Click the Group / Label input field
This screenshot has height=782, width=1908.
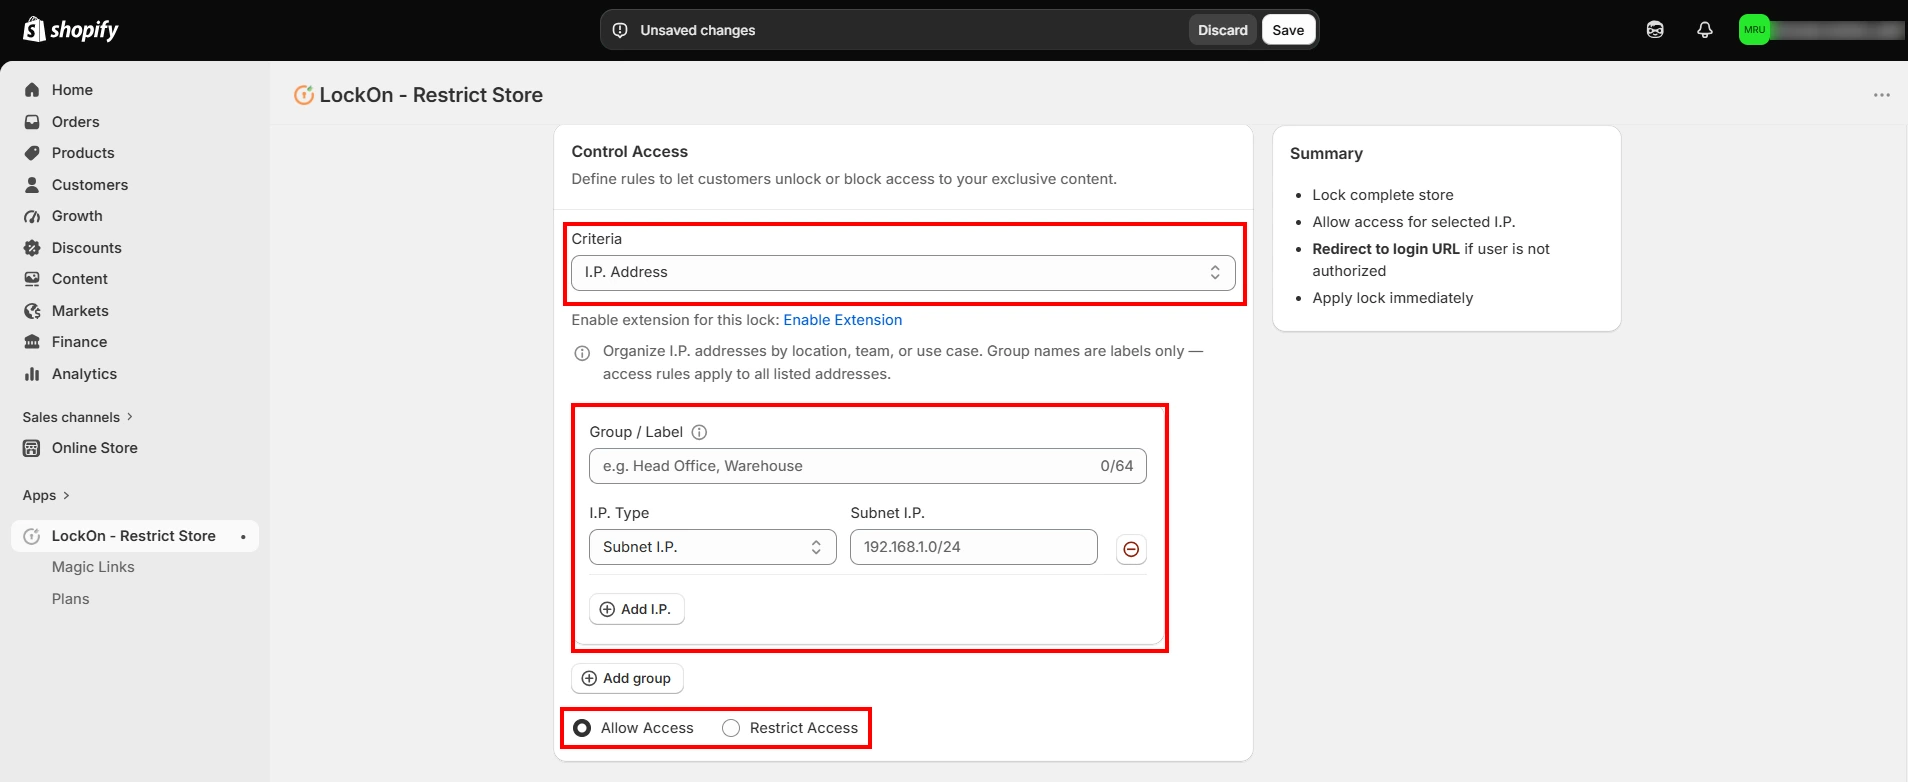tap(868, 466)
